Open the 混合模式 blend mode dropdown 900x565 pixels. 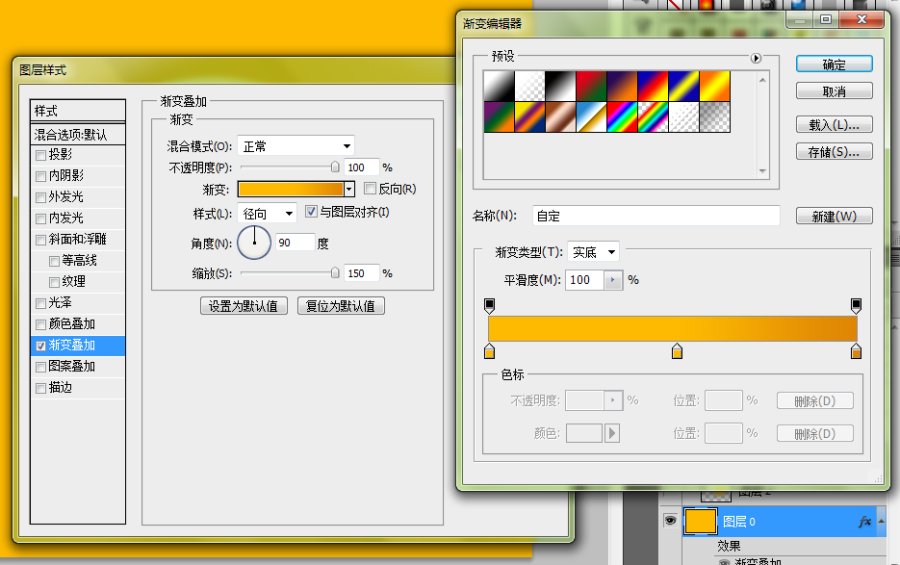point(297,146)
